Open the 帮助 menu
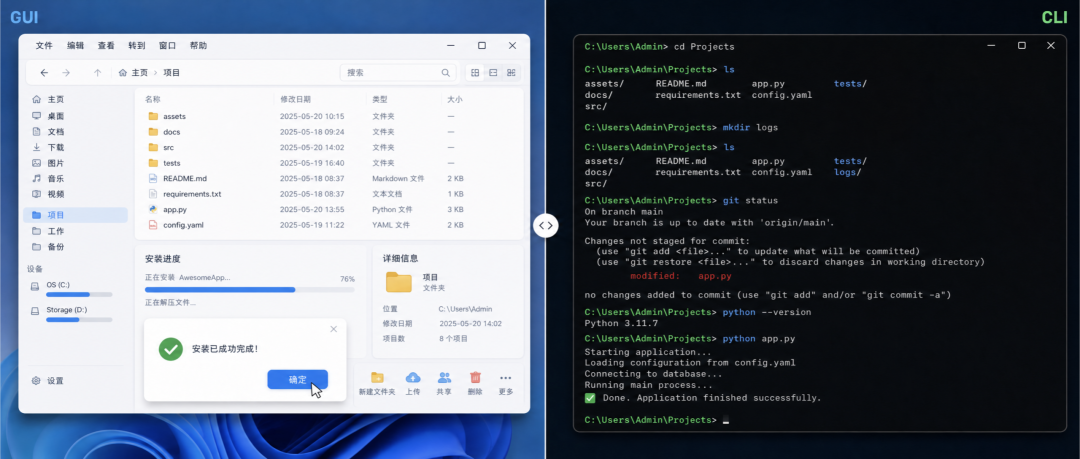Screen dimensions: 1080x459 click(x=198, y=45)
